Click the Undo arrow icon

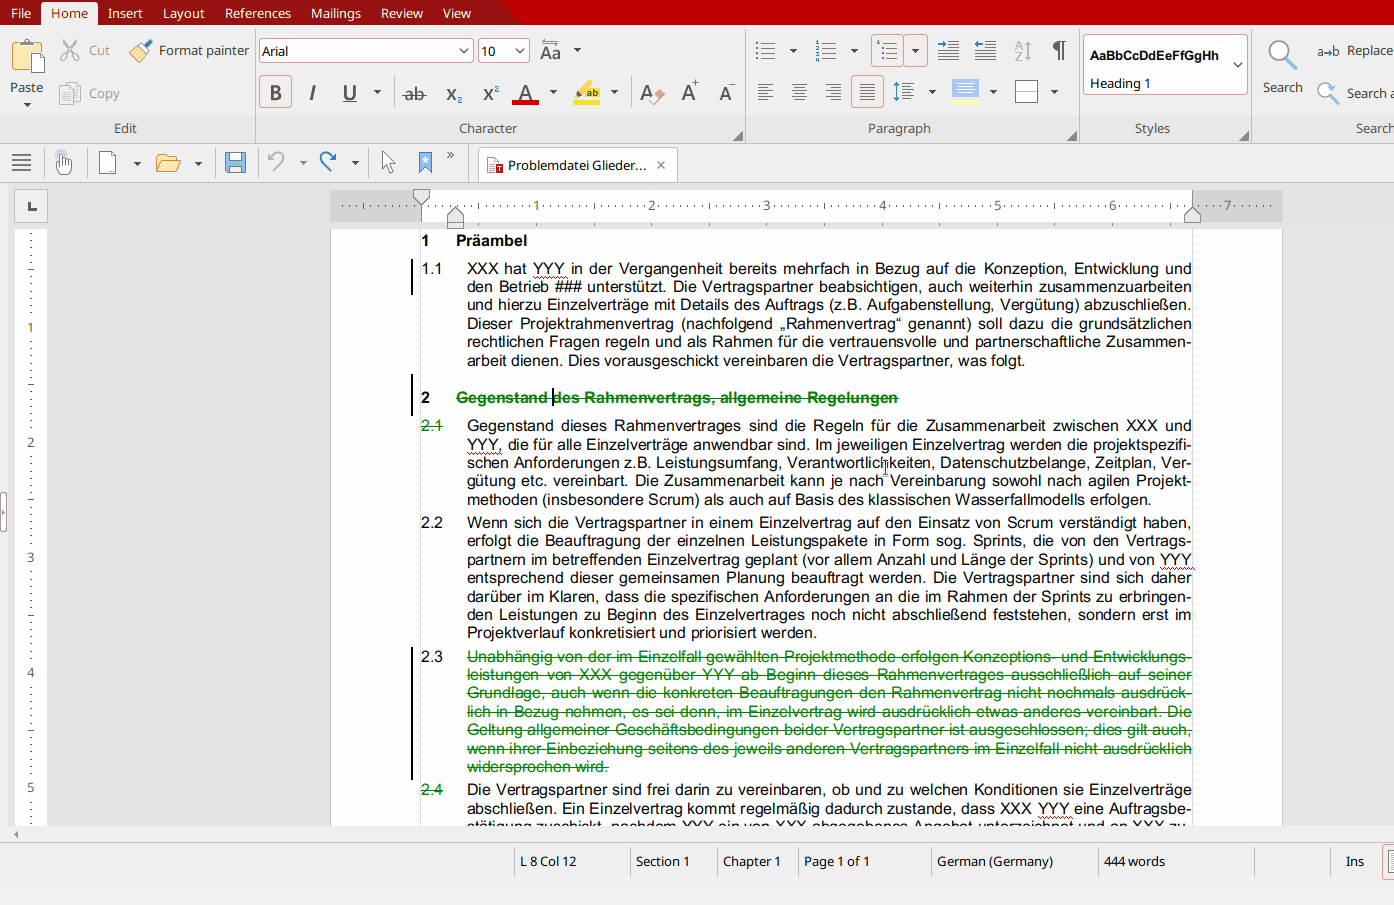[277, 163]
